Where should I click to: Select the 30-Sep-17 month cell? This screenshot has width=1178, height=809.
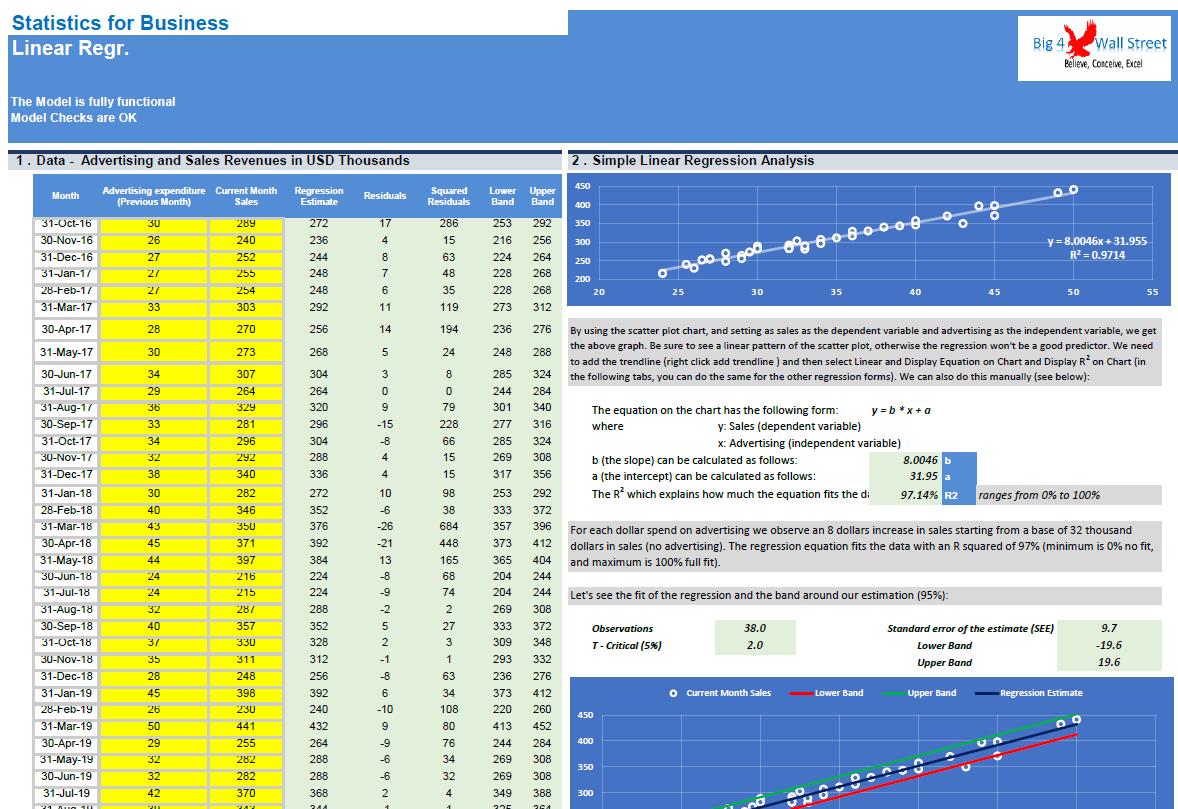click(67, 424)
